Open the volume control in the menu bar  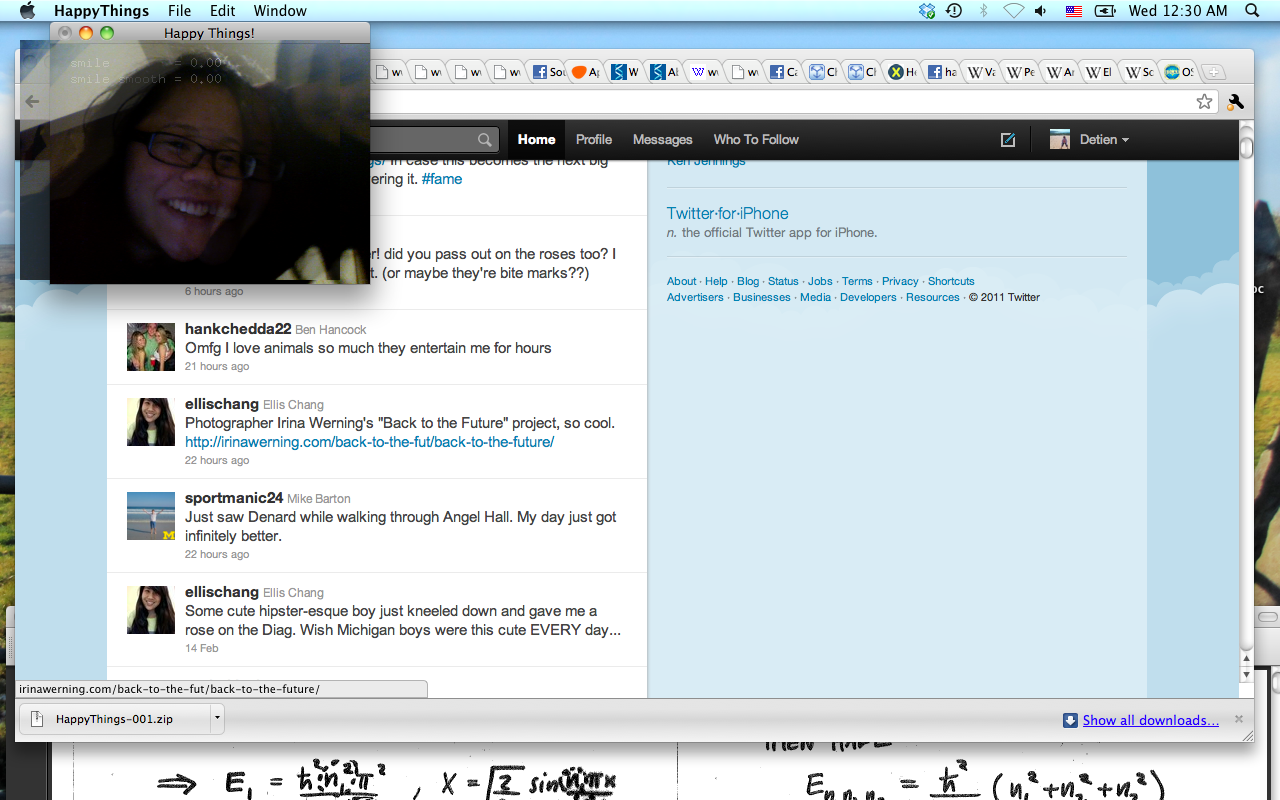[x=1041, y=11]
